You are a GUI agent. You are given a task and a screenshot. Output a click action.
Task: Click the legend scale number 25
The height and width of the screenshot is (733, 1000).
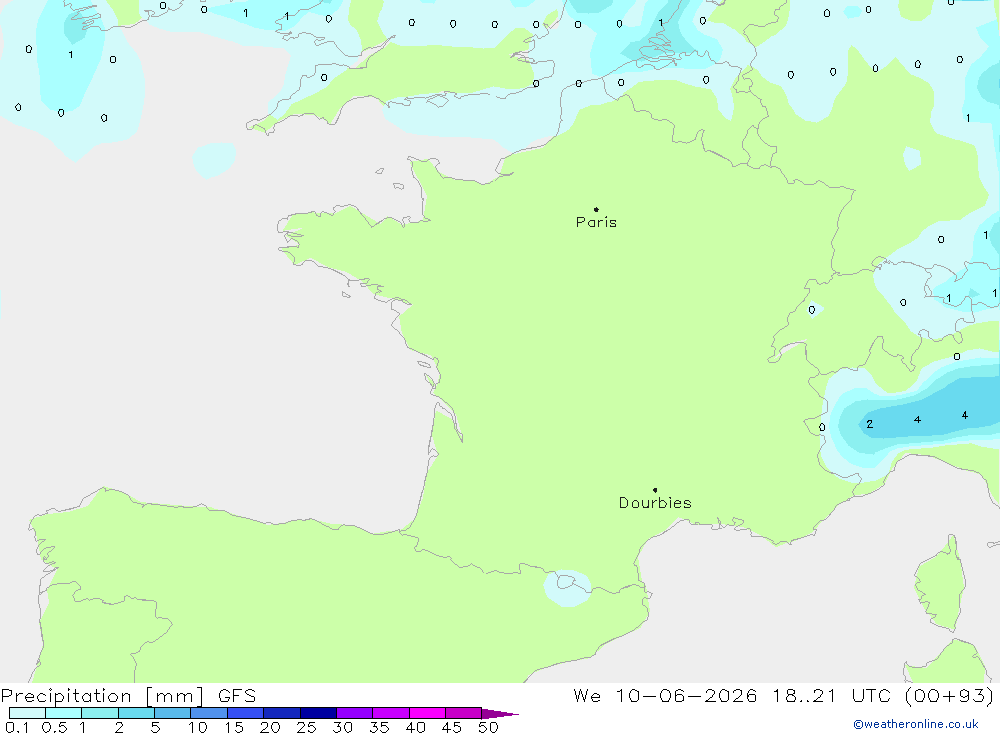[x=306, y=727]
